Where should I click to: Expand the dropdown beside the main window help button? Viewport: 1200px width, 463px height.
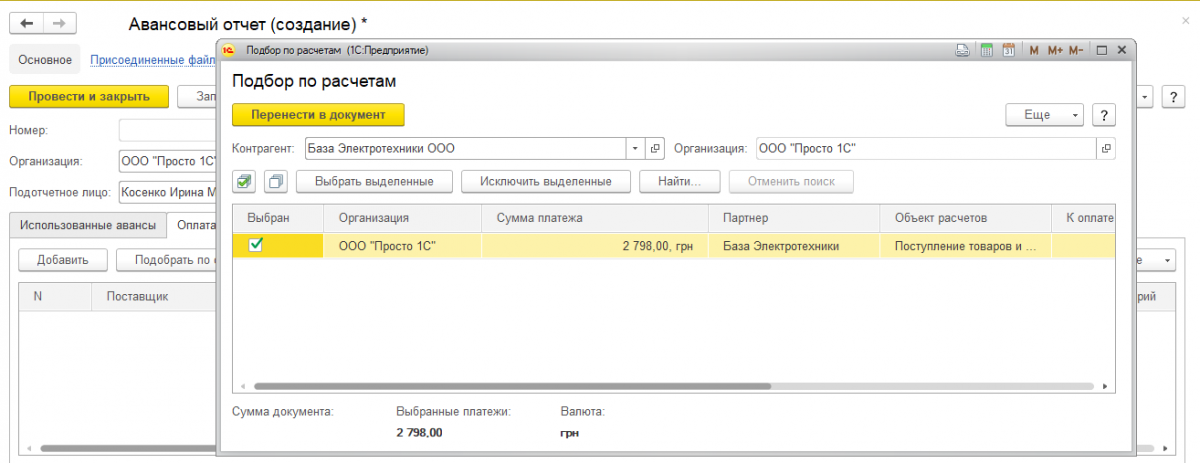pyautogui.click(x=1145, y=97)
